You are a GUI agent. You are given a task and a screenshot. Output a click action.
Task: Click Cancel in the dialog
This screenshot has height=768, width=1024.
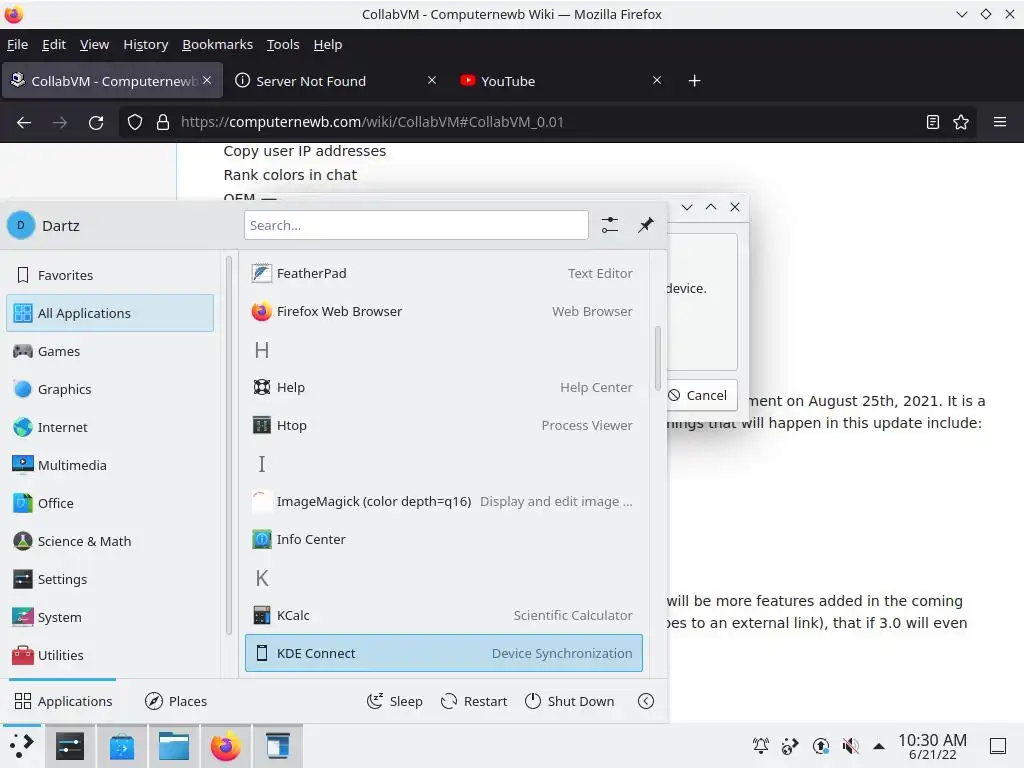pos(701,395)
